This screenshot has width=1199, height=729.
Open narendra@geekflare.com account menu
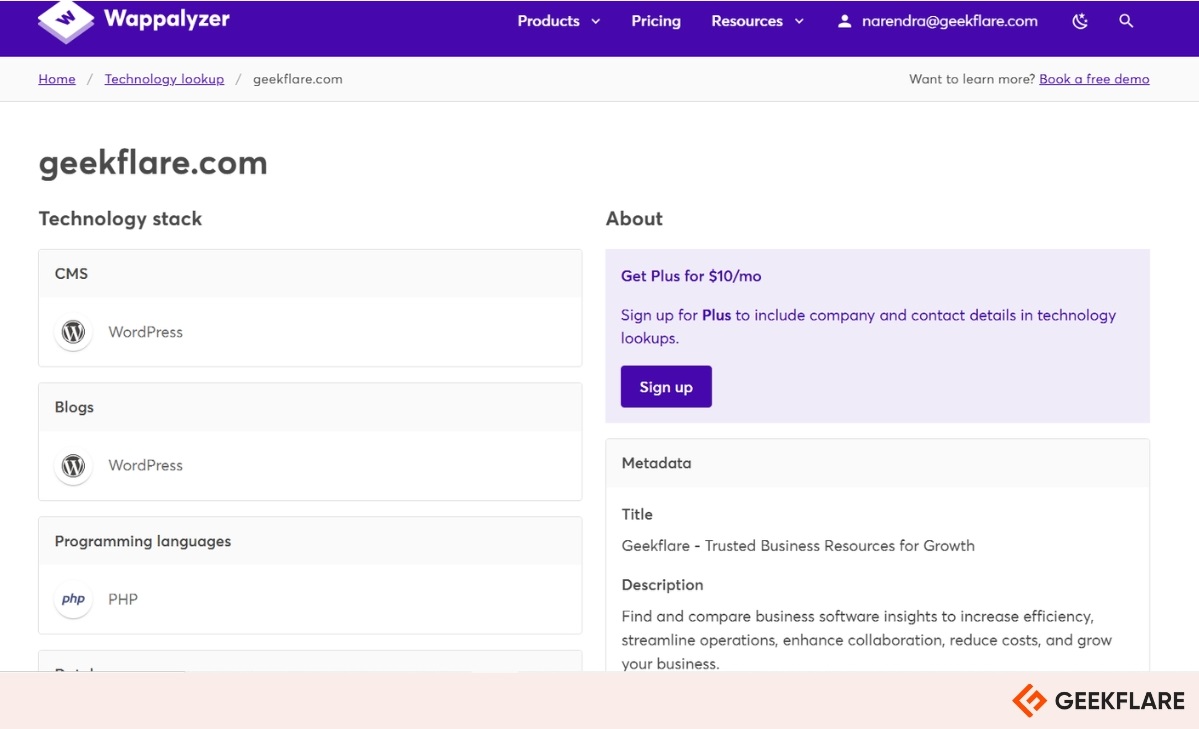[950, 21]
